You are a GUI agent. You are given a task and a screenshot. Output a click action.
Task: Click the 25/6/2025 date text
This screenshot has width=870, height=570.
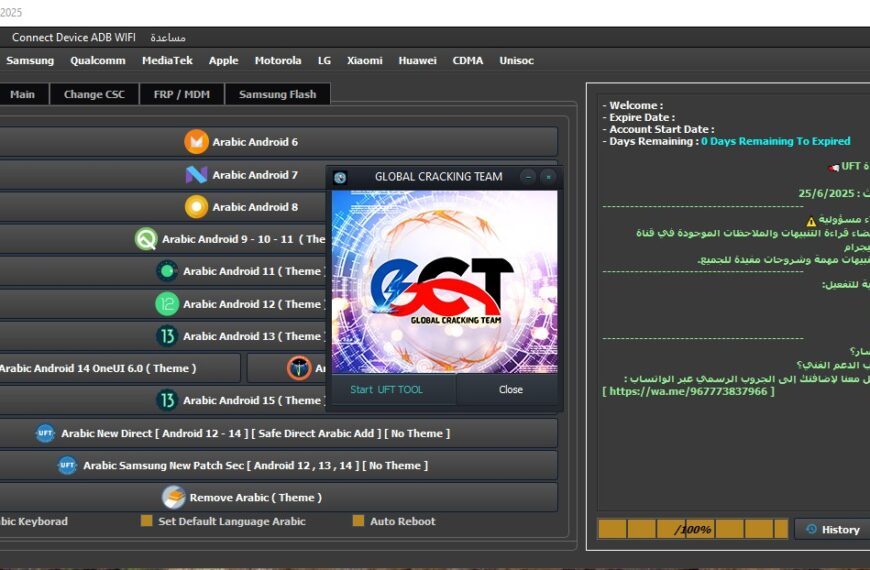pos(826,193)
